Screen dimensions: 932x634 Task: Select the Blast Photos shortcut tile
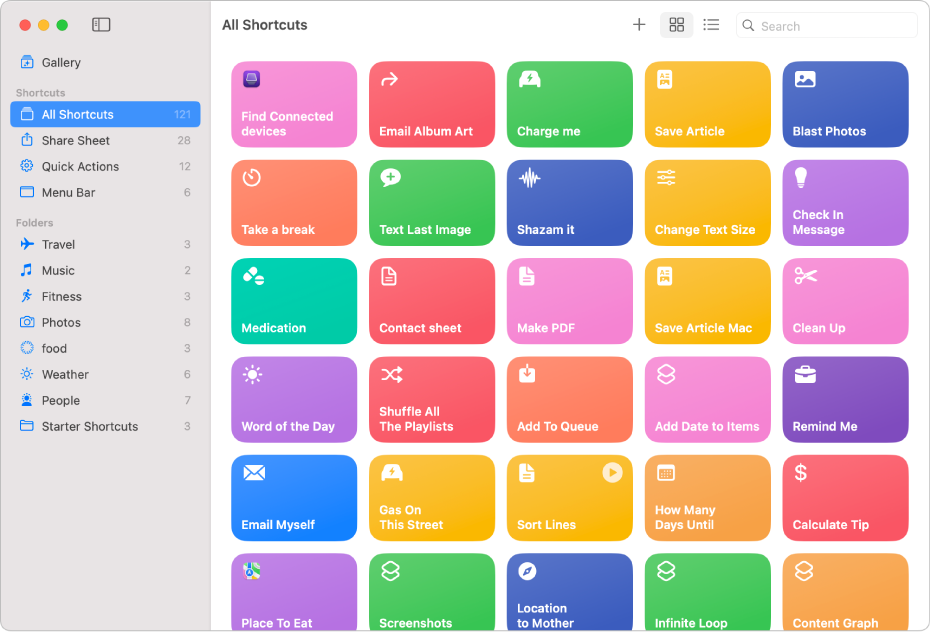click(845, 104)
